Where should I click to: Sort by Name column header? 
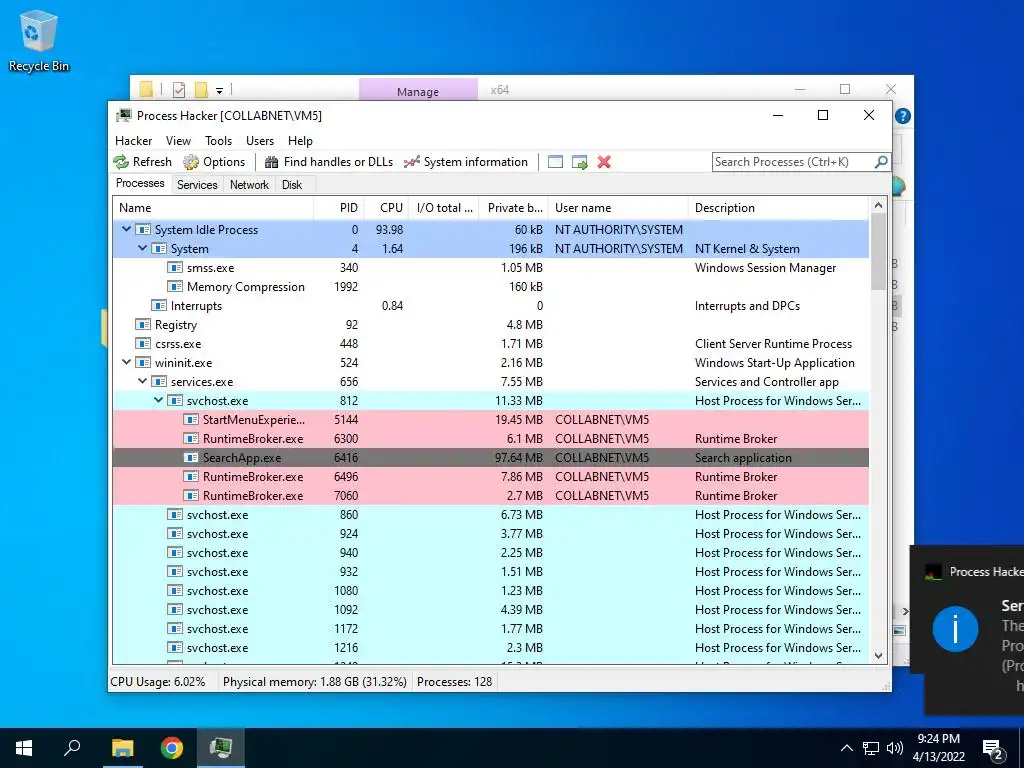click(213, 208)
